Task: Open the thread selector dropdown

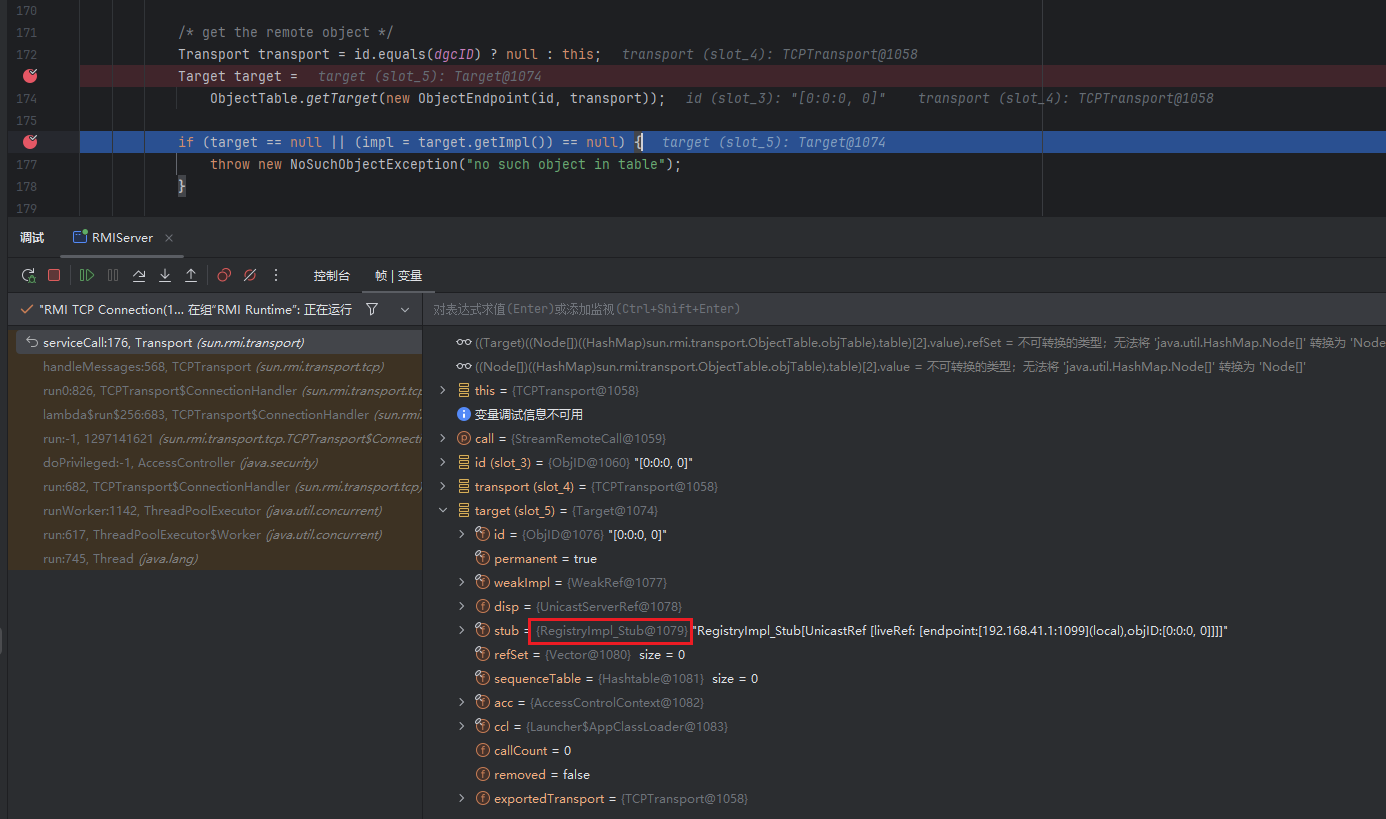Action: pos(405,310)
